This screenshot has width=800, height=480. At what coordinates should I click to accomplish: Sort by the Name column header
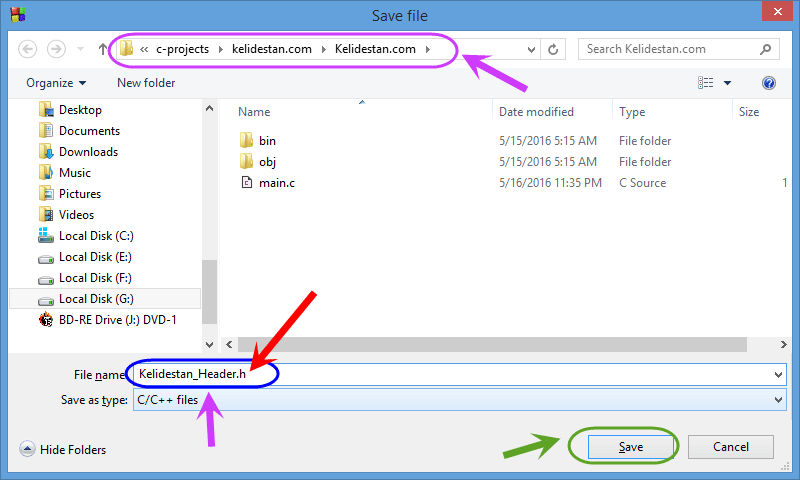pyautogui.click(x=254, y=112)
